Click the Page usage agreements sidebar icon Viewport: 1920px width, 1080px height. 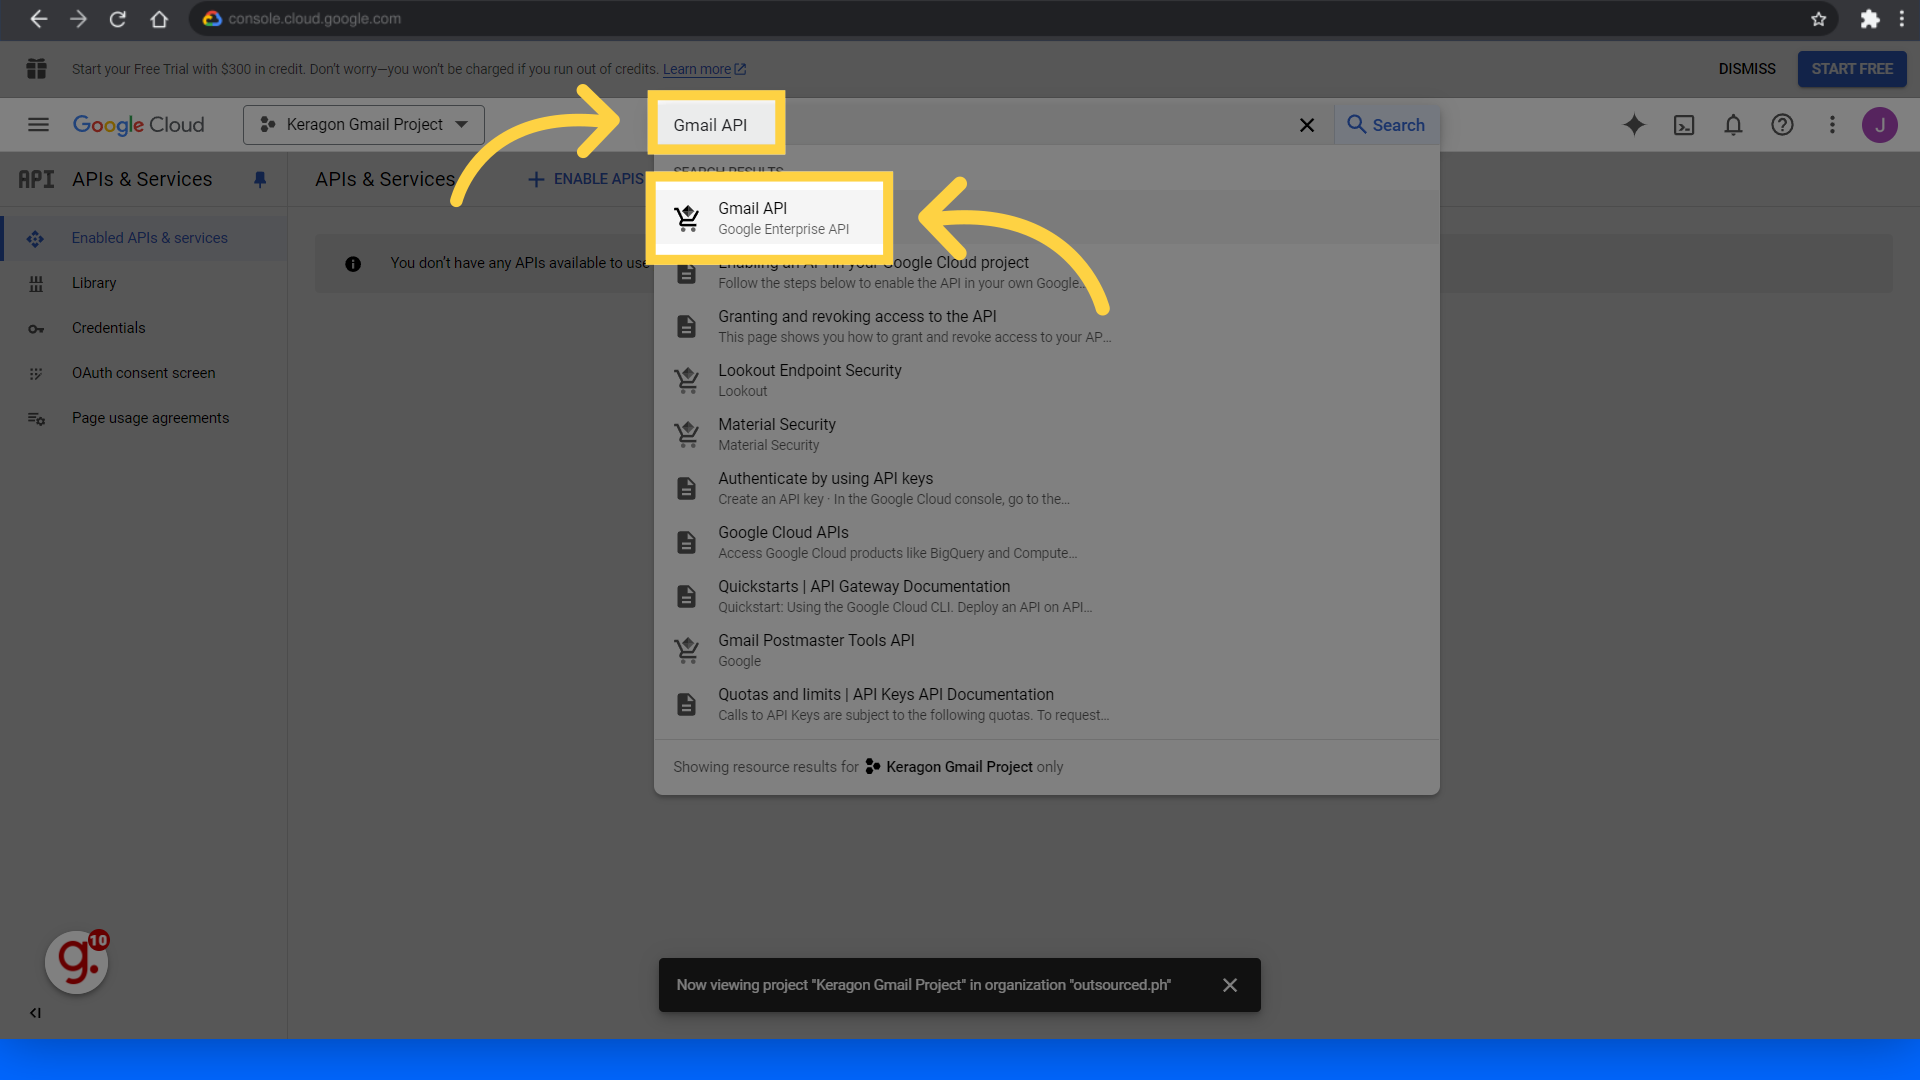coord(36,419)
